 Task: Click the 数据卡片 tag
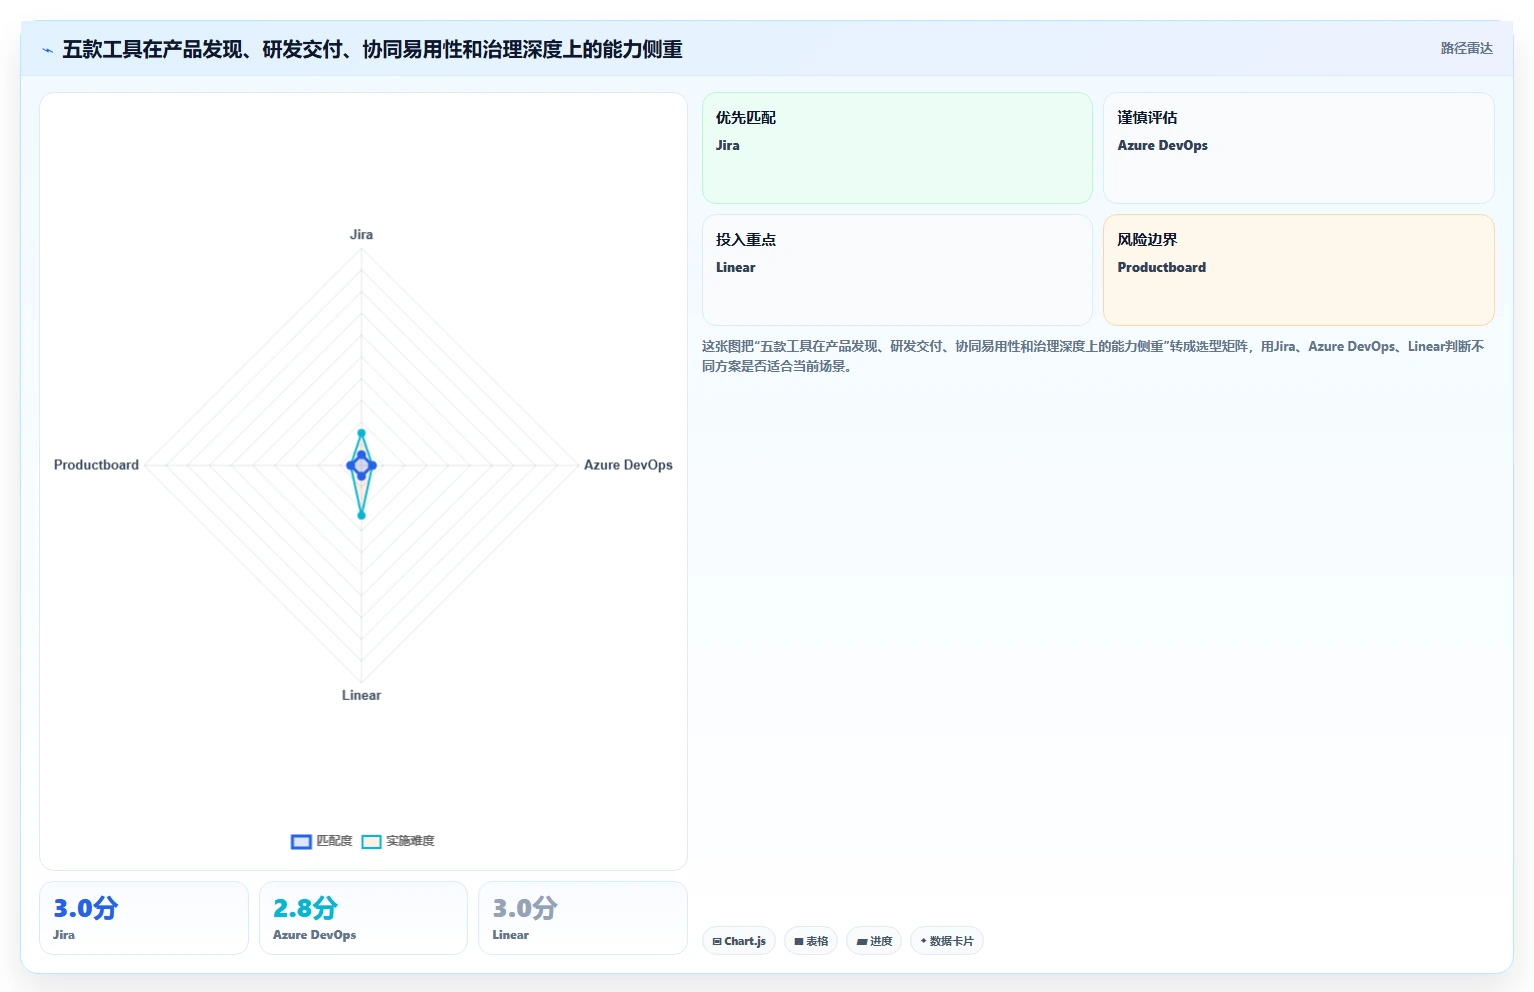click(947, 941)
